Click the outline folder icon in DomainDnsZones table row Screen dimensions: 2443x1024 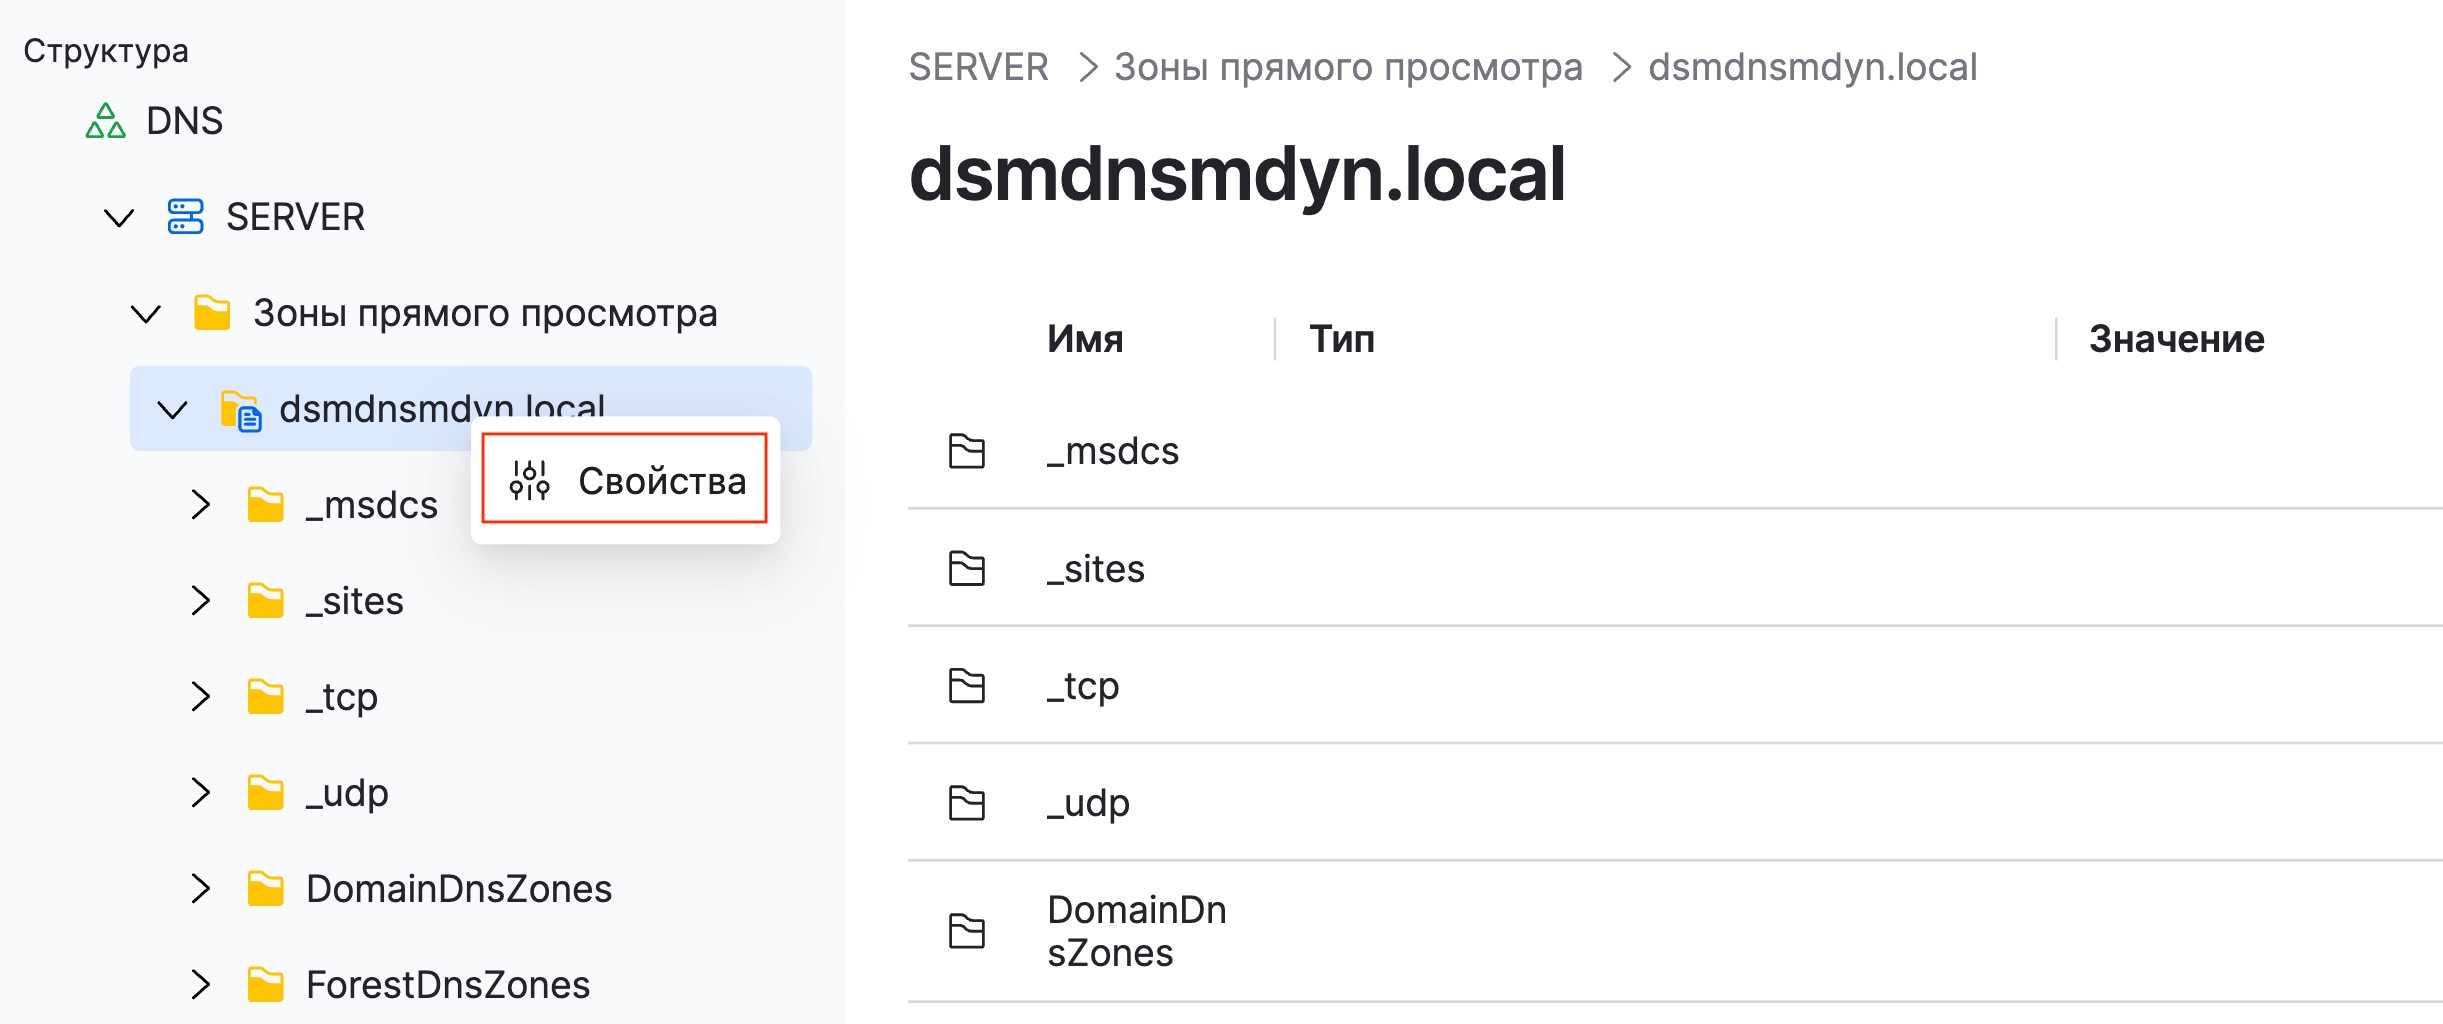pos(967,931)
